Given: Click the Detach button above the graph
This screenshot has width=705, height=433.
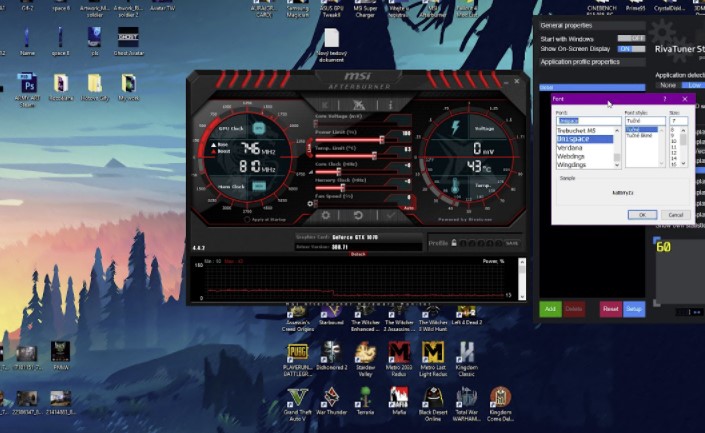Looking at the screenshot, I should pos(358,254).
